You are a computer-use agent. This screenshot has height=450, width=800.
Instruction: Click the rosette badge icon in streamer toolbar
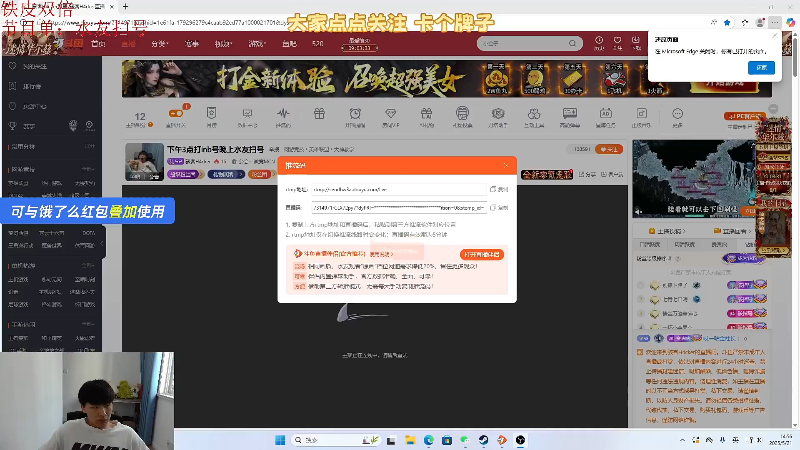pyautogui.click(x=498, y=113)
